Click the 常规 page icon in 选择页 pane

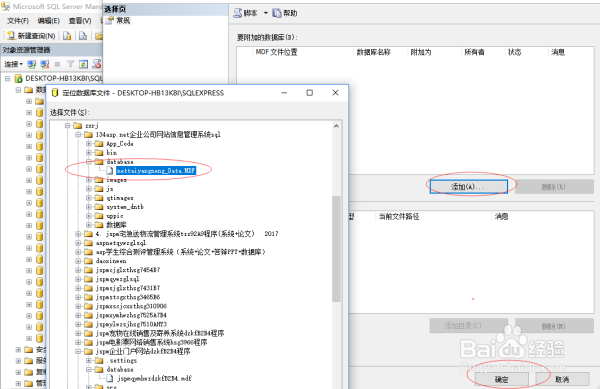pyautogui.click(x=110, y=21)
